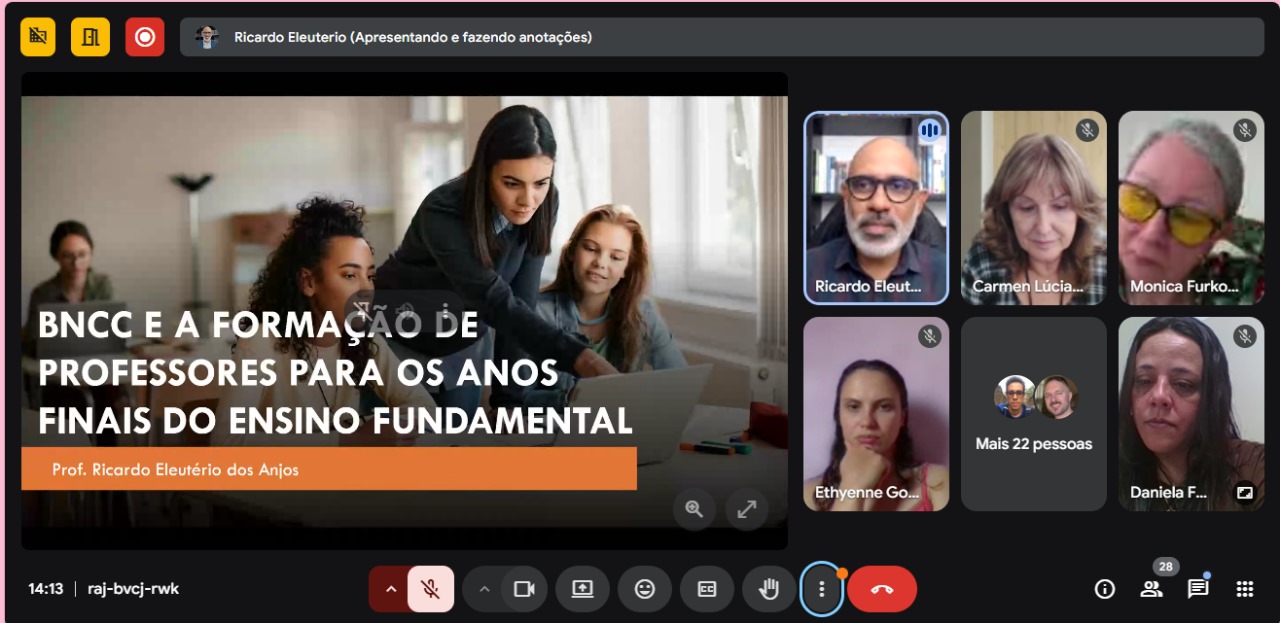
Task: Click the red recording indicator icon
Action: pos(145,37)
